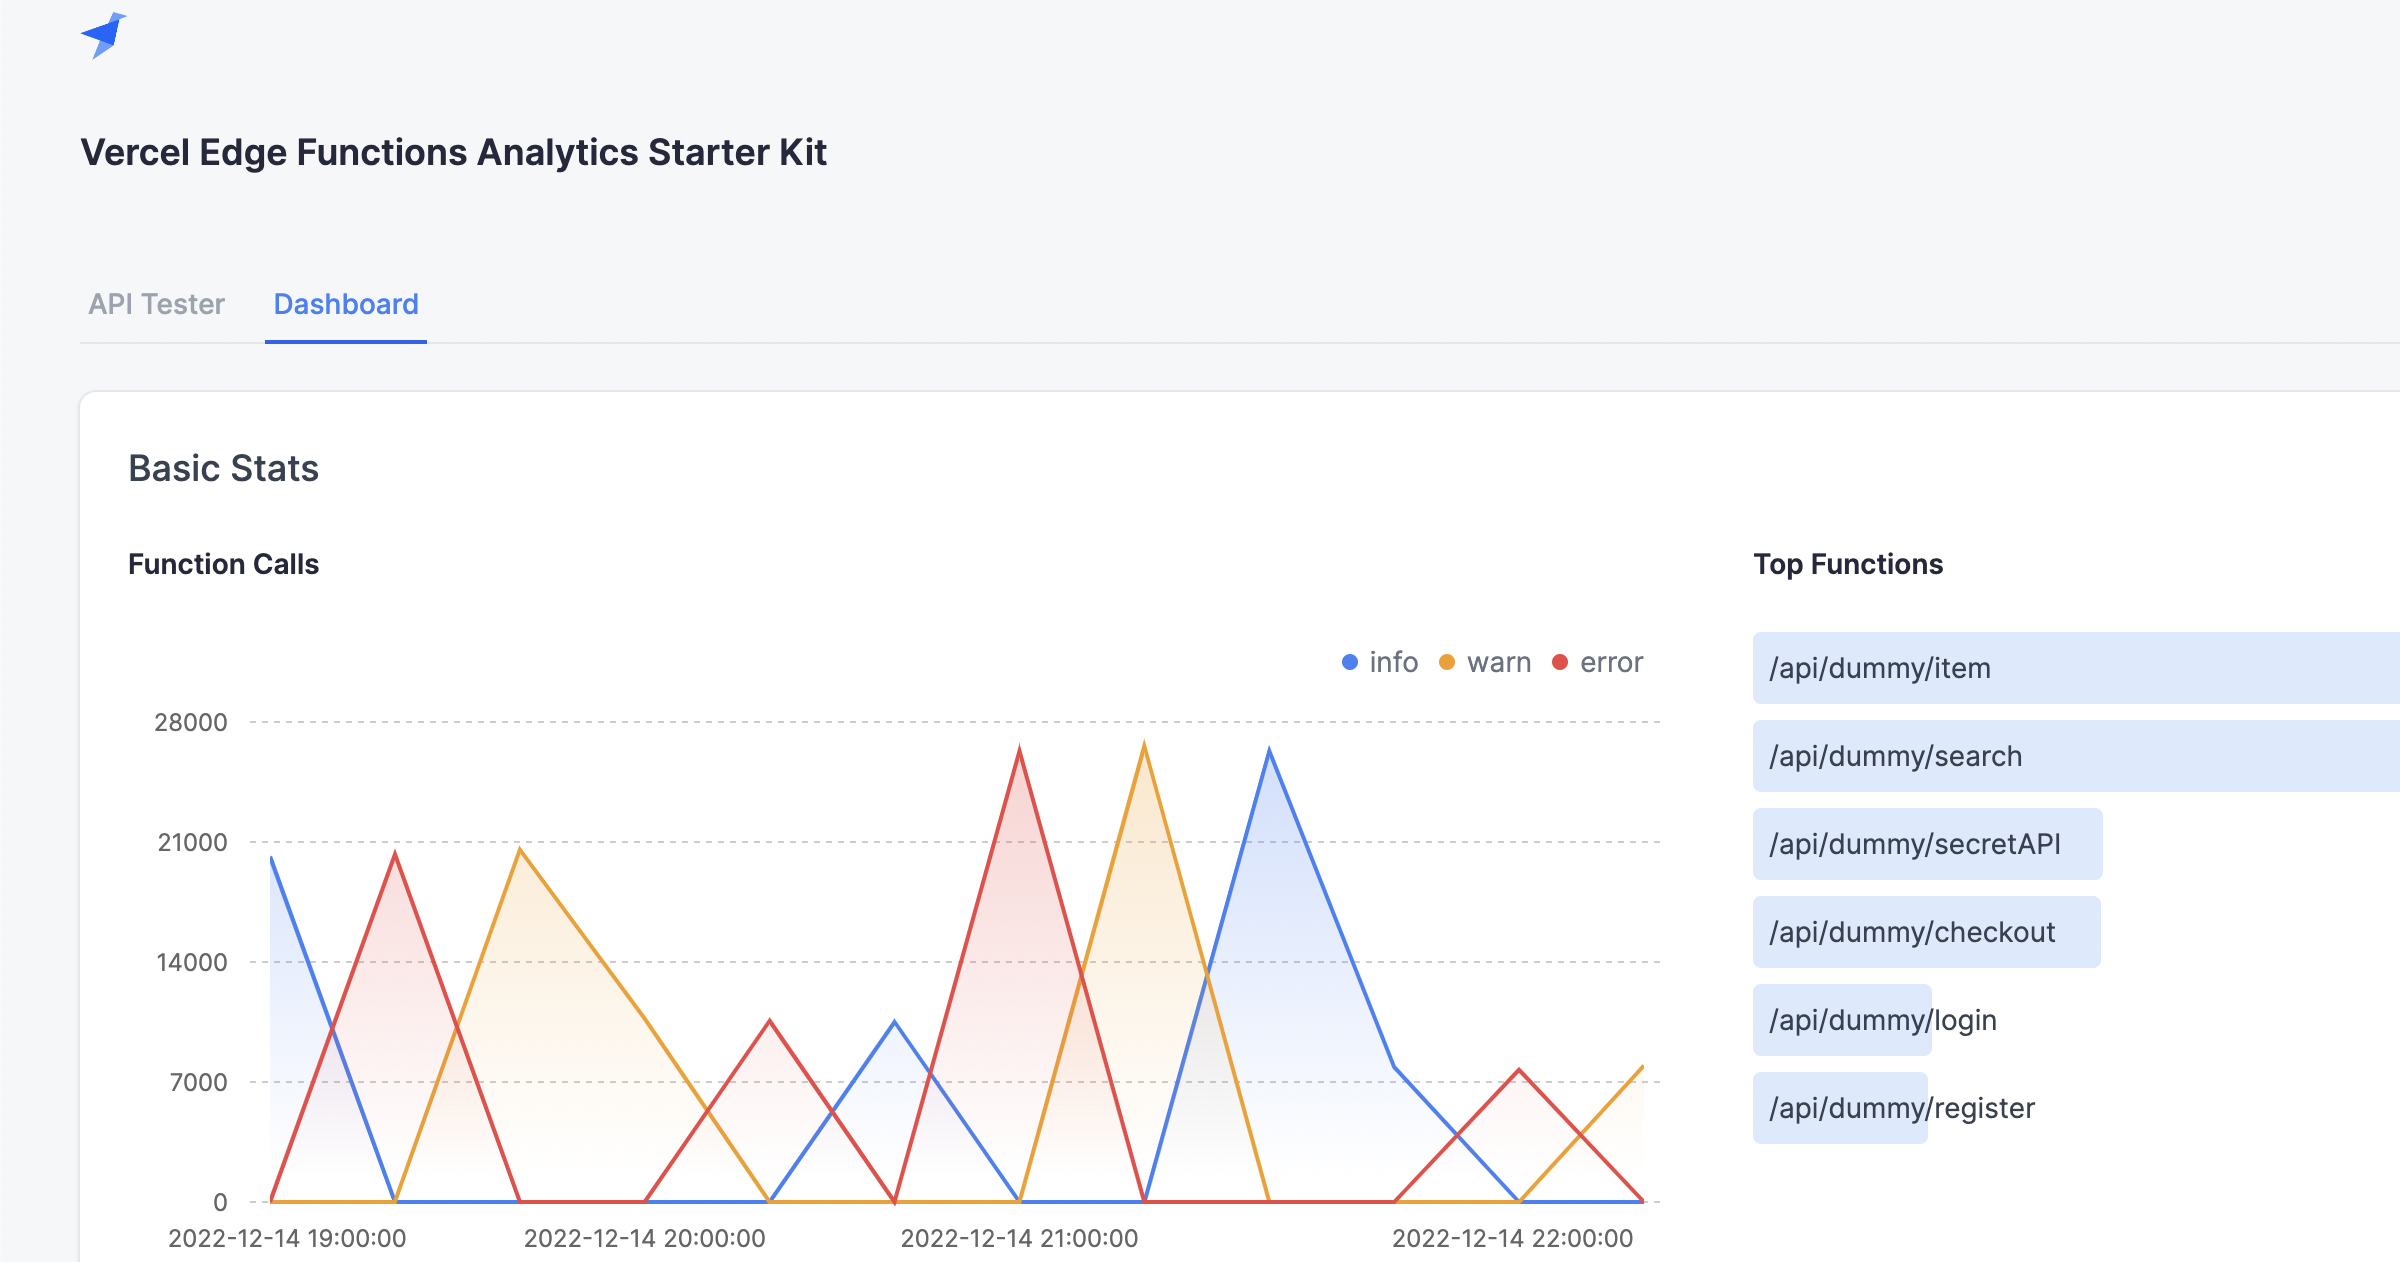Screen dimensions: 2400x1262
Task: Click the /api/dummy/secretAPI bar
Action: [x=1926, y=844]
